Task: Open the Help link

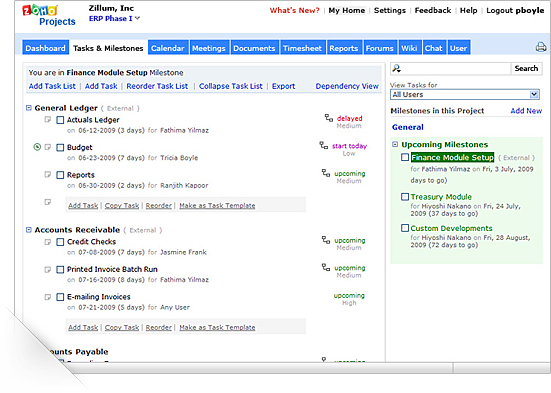Action: [468, 11]
